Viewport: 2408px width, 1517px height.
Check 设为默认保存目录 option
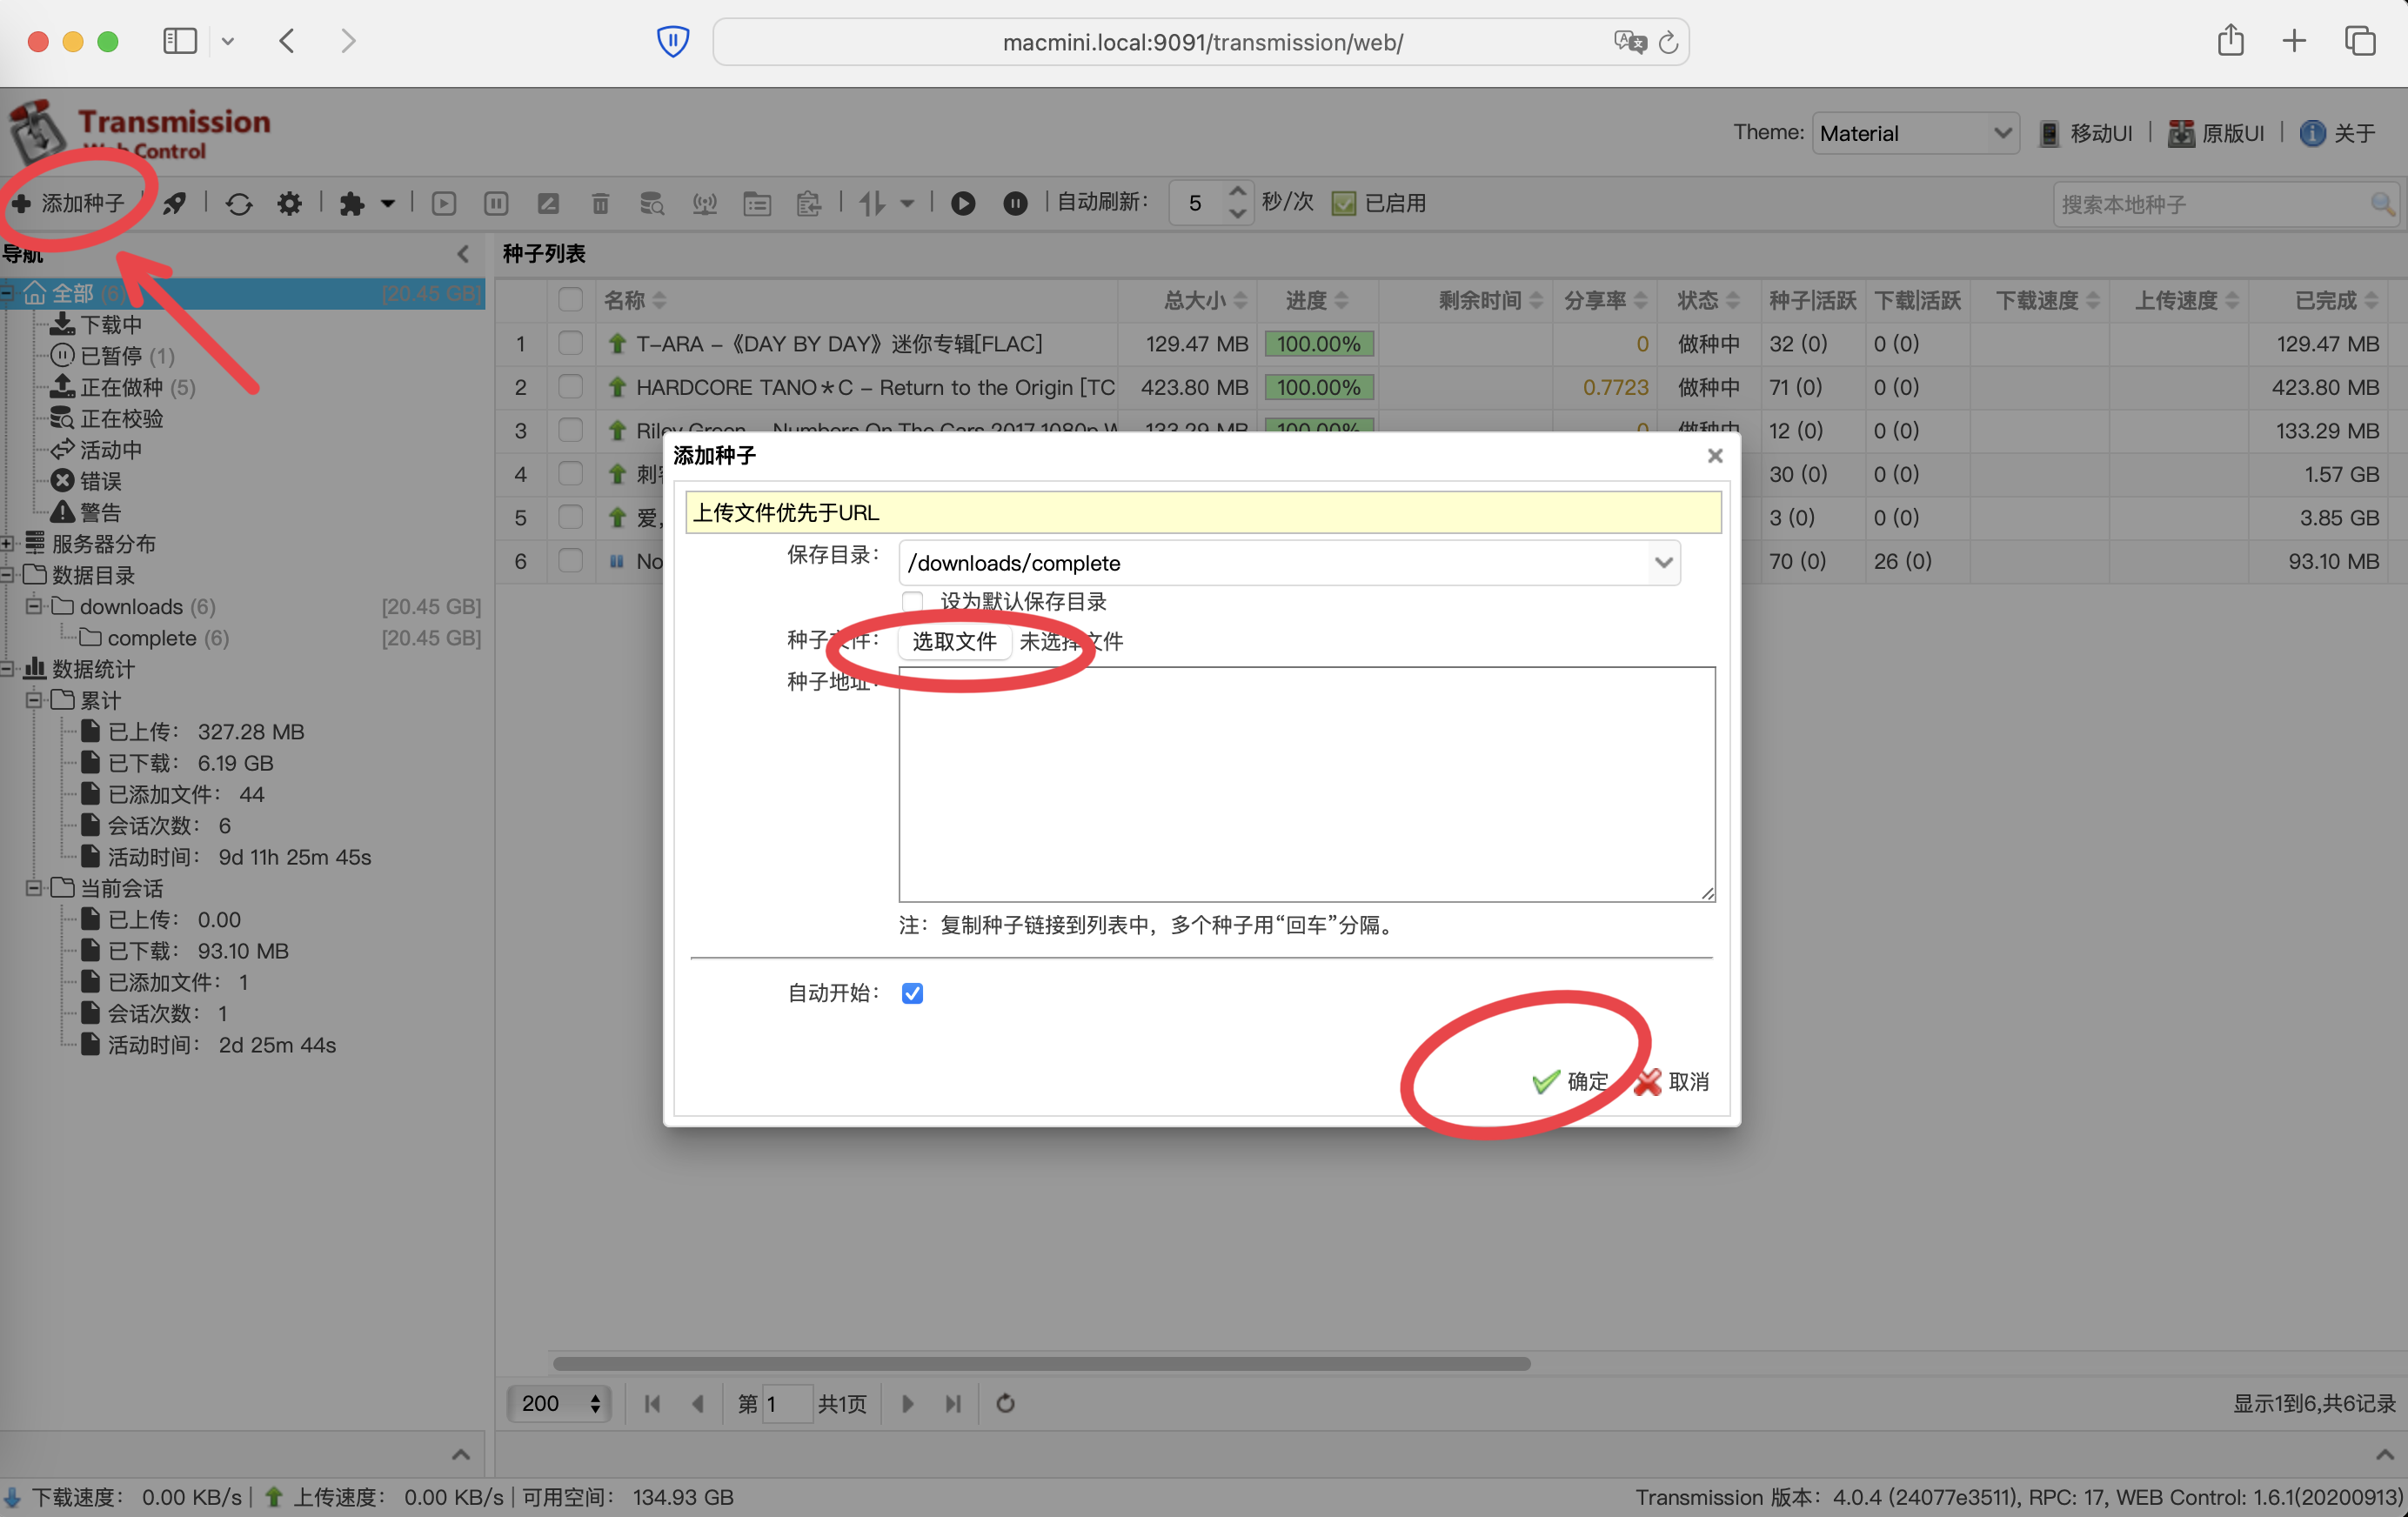pyautogui.click(x=912, y=601)
